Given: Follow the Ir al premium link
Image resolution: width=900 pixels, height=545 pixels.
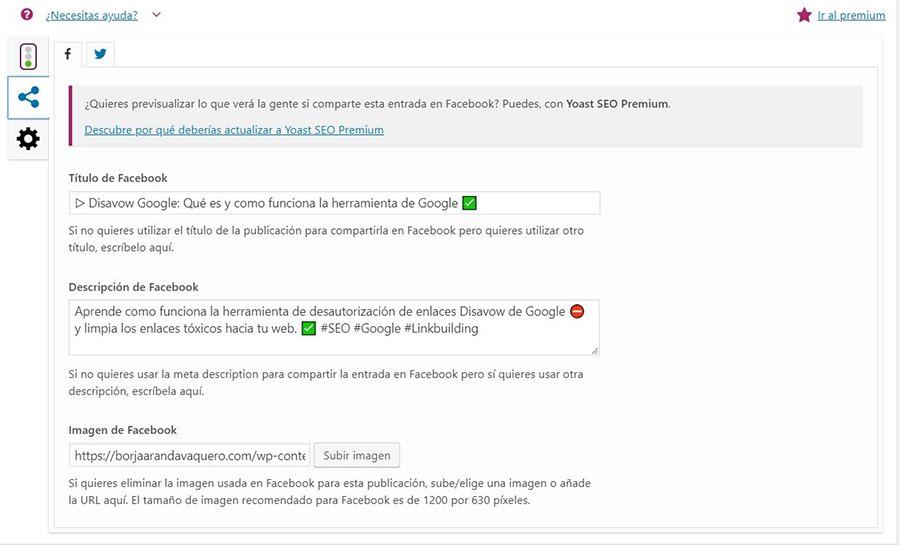Looking at the screenshot, I should 851,15.
